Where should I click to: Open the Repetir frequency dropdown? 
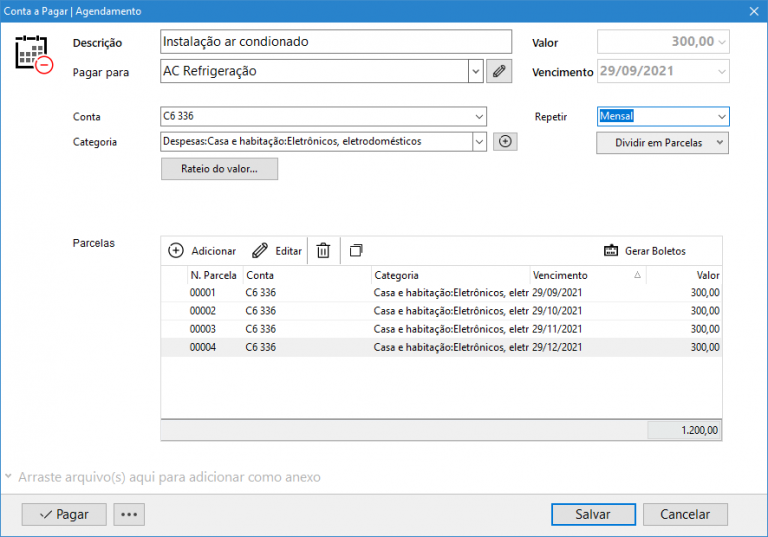(x=721, y=117)
